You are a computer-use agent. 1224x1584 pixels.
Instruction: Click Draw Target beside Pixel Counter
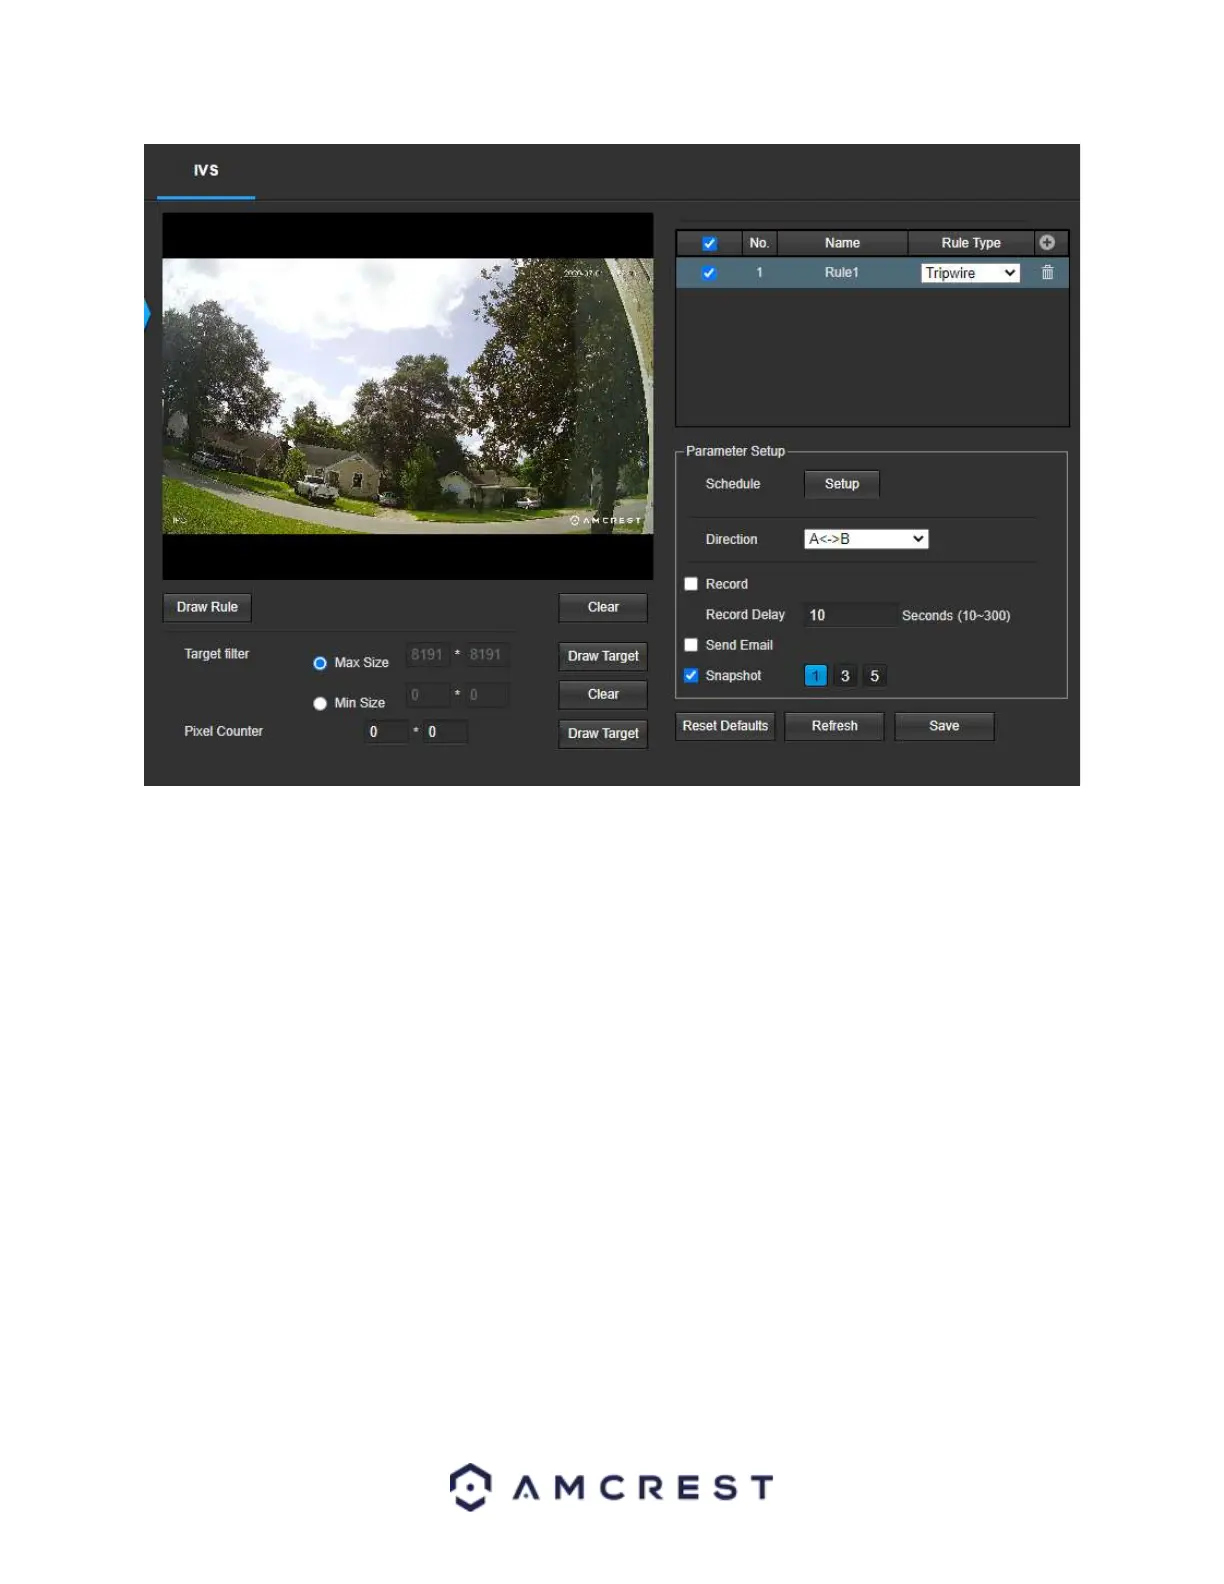click(x=603, y=733)
